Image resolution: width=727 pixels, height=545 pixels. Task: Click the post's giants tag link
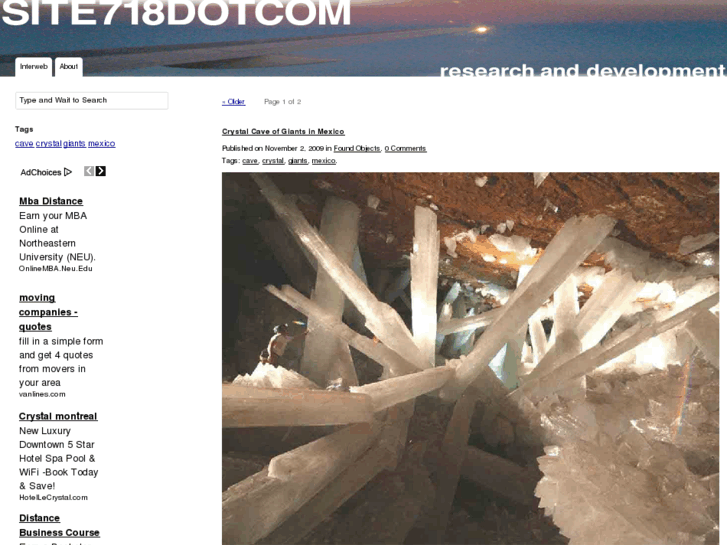pyautogui.click(x=298, y=160)
